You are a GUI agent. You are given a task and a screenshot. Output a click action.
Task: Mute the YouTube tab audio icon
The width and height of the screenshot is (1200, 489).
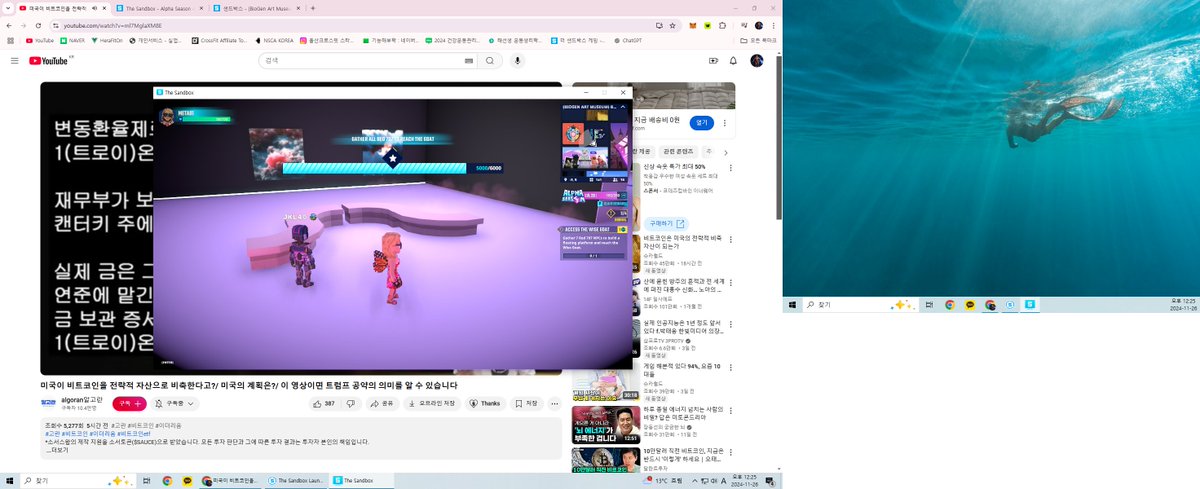94,7
